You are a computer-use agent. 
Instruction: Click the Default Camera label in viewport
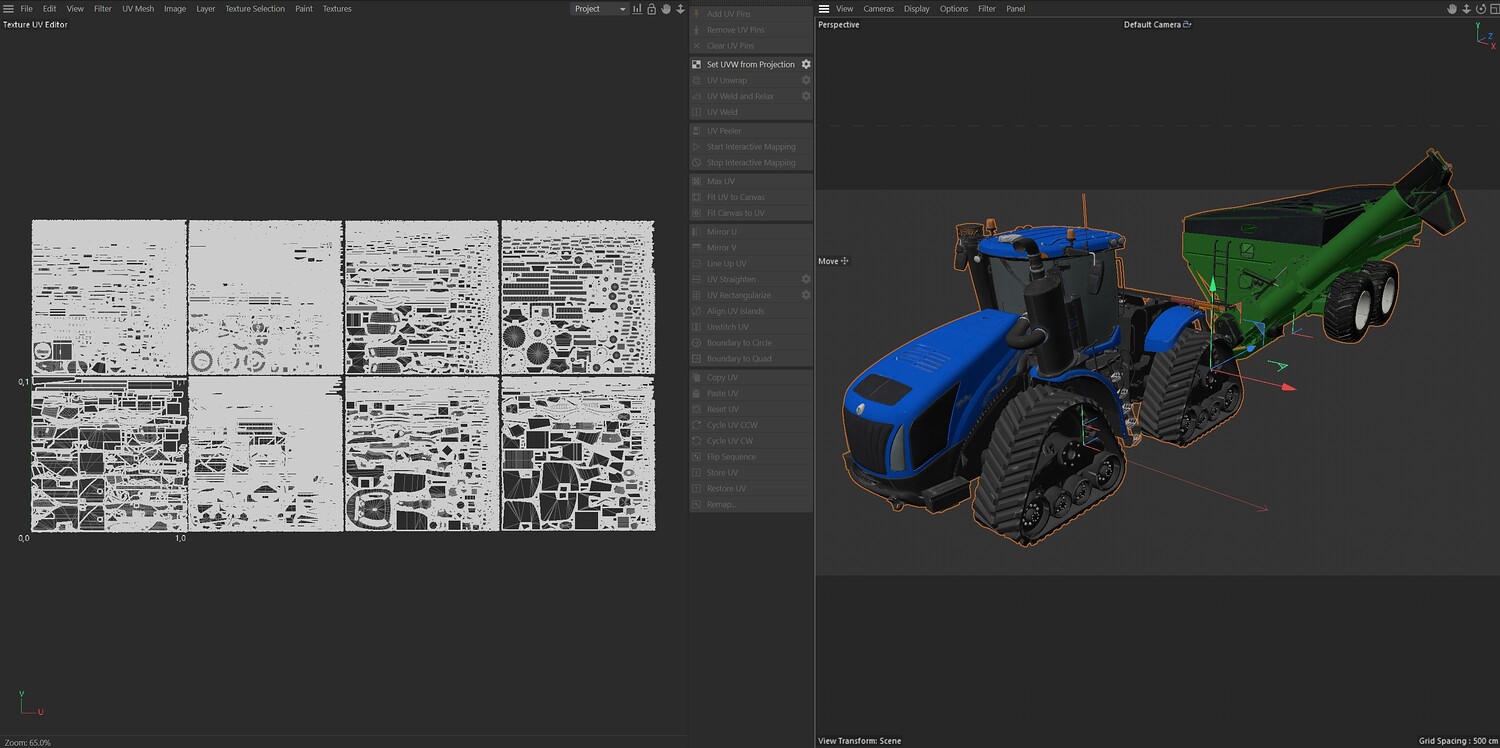tap(1152, 25)
